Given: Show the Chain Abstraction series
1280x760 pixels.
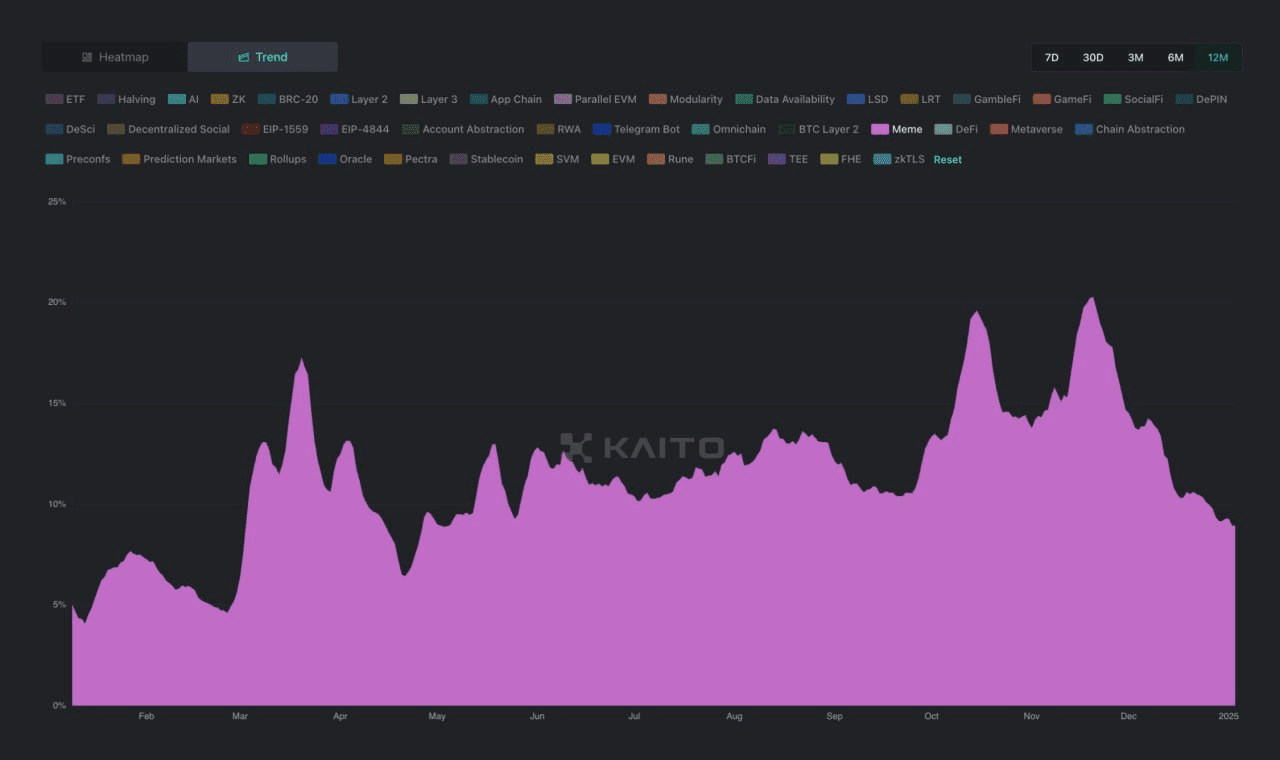Looking at the screenshot, I should coord(1130,129).
